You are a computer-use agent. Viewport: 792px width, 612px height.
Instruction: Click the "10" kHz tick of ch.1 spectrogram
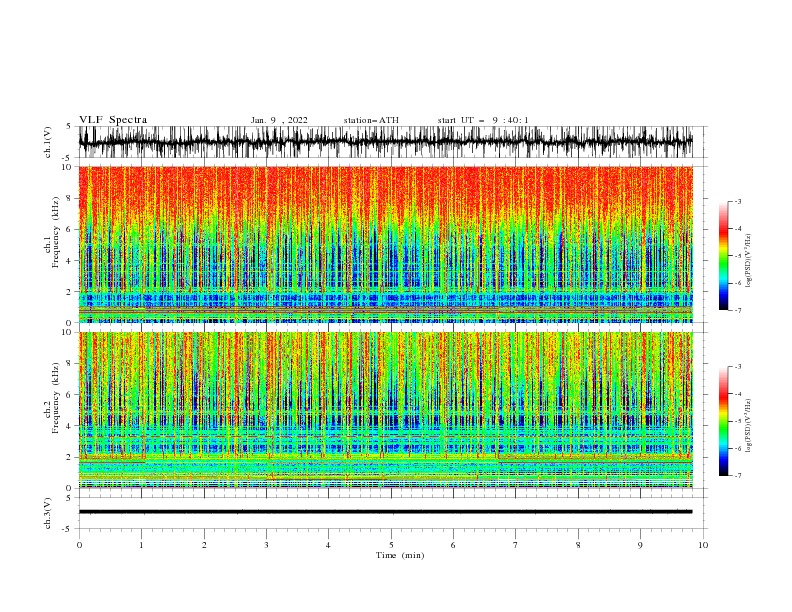[67, 167]
